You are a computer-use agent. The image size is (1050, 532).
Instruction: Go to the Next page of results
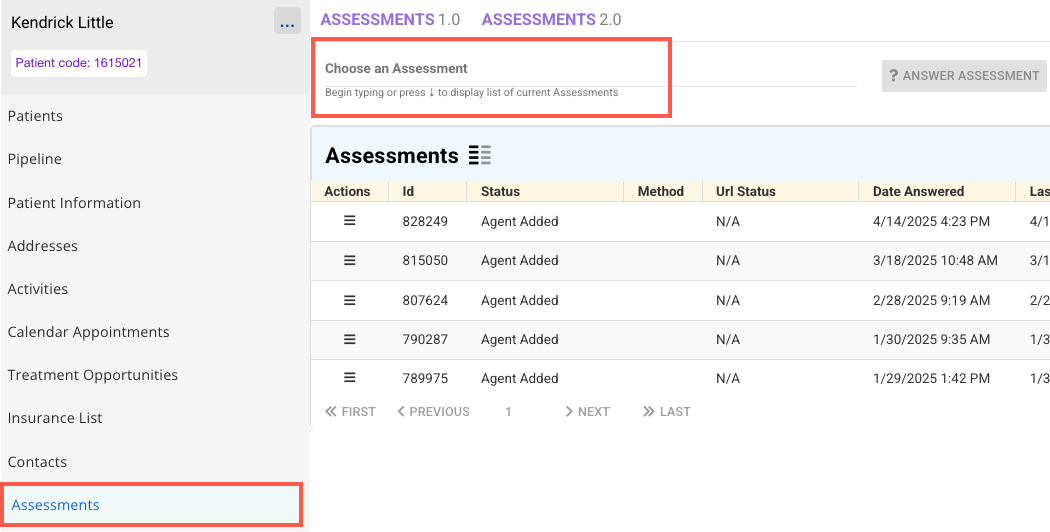click(586, 411)
